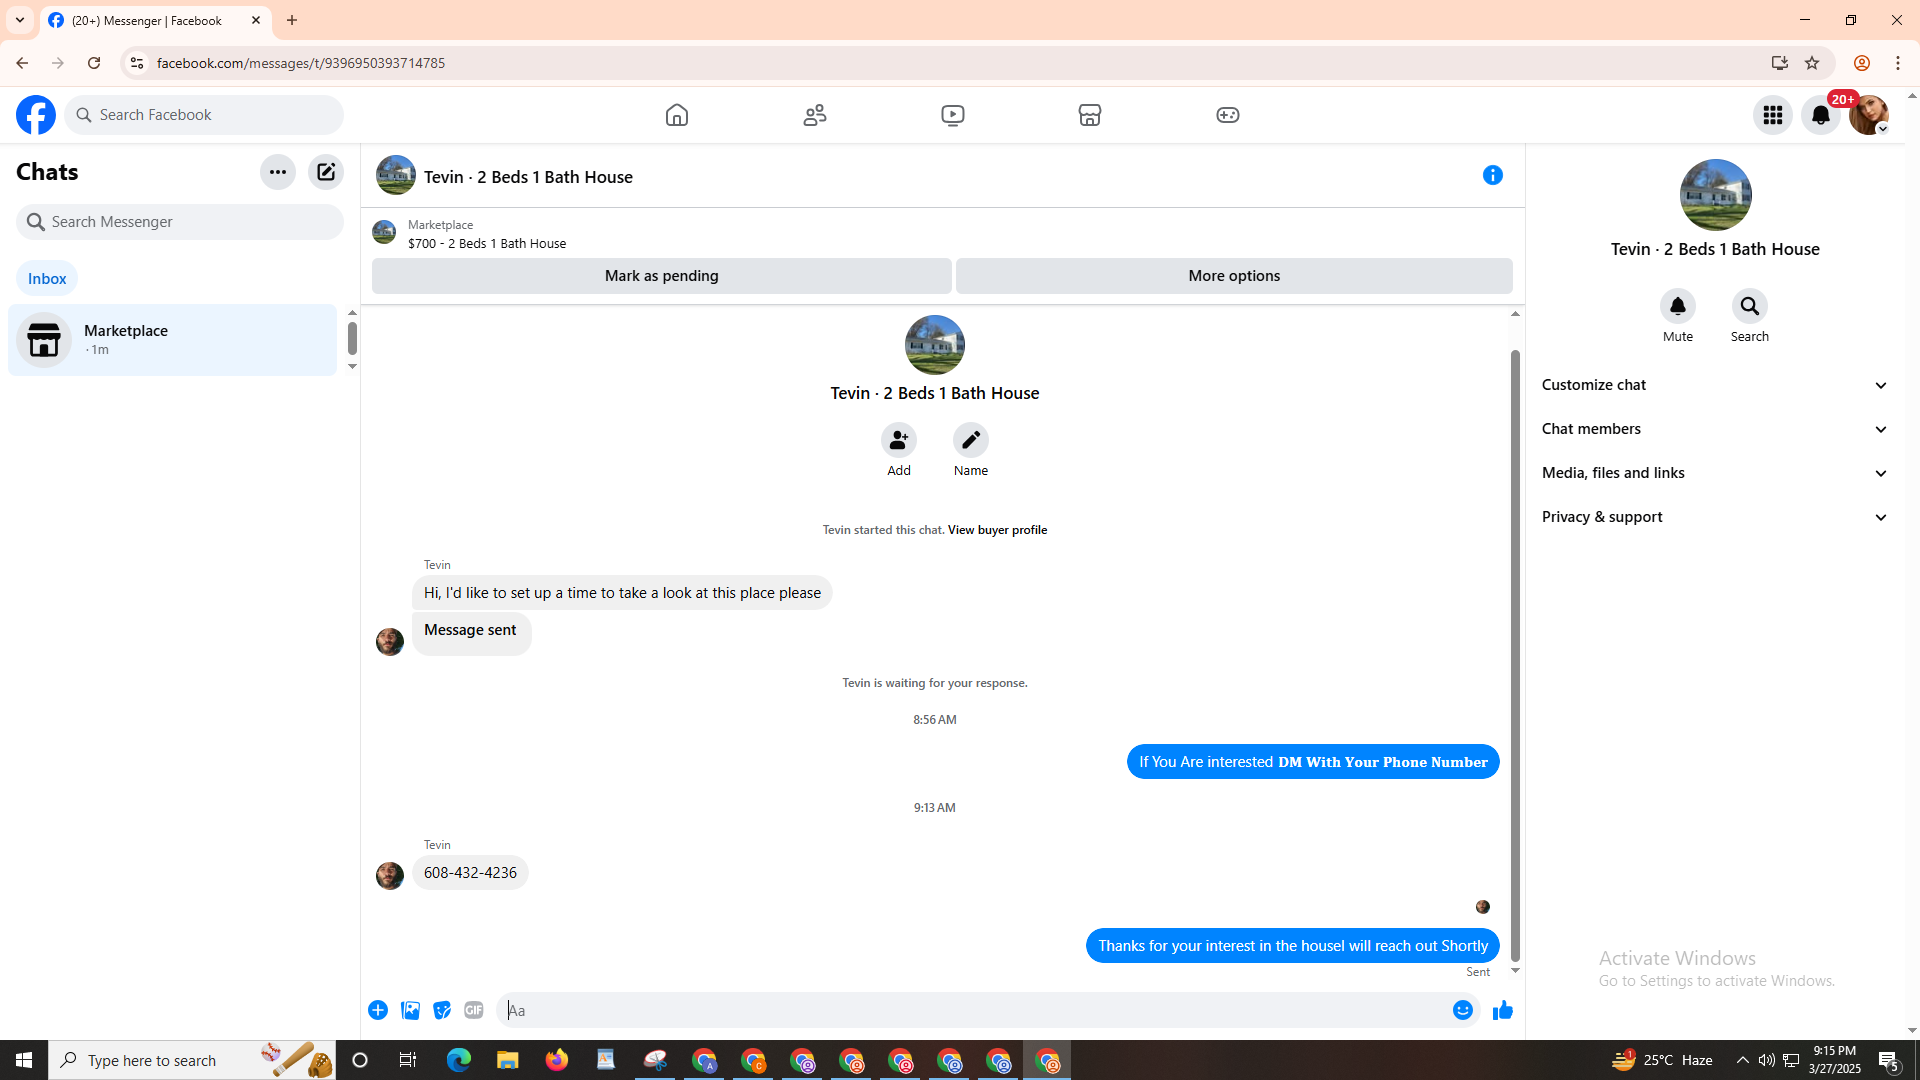Search in conversation via Search icon

(1750, 306)
